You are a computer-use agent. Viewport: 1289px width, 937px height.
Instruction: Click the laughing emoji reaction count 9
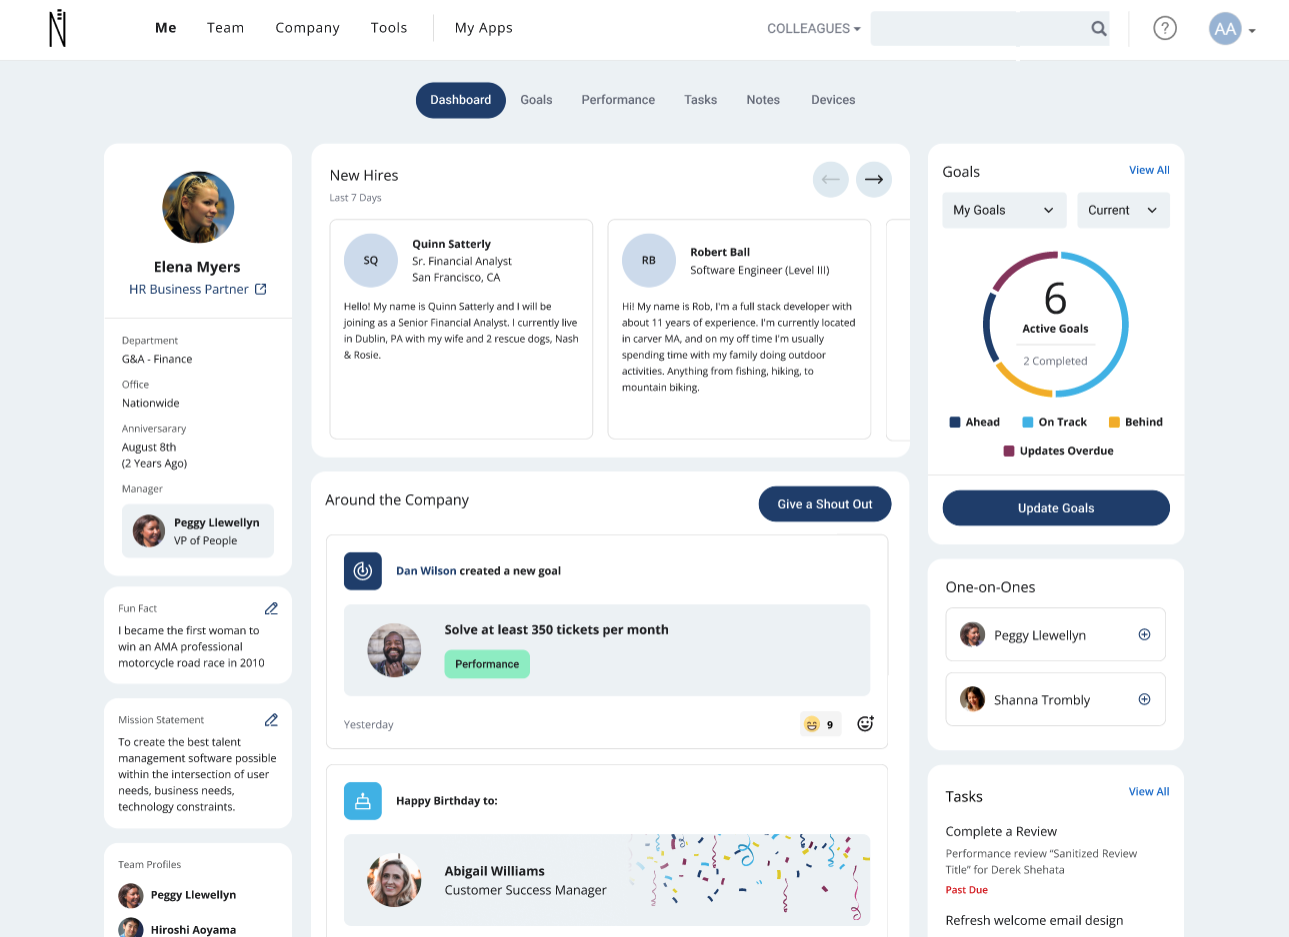[820, 724]
